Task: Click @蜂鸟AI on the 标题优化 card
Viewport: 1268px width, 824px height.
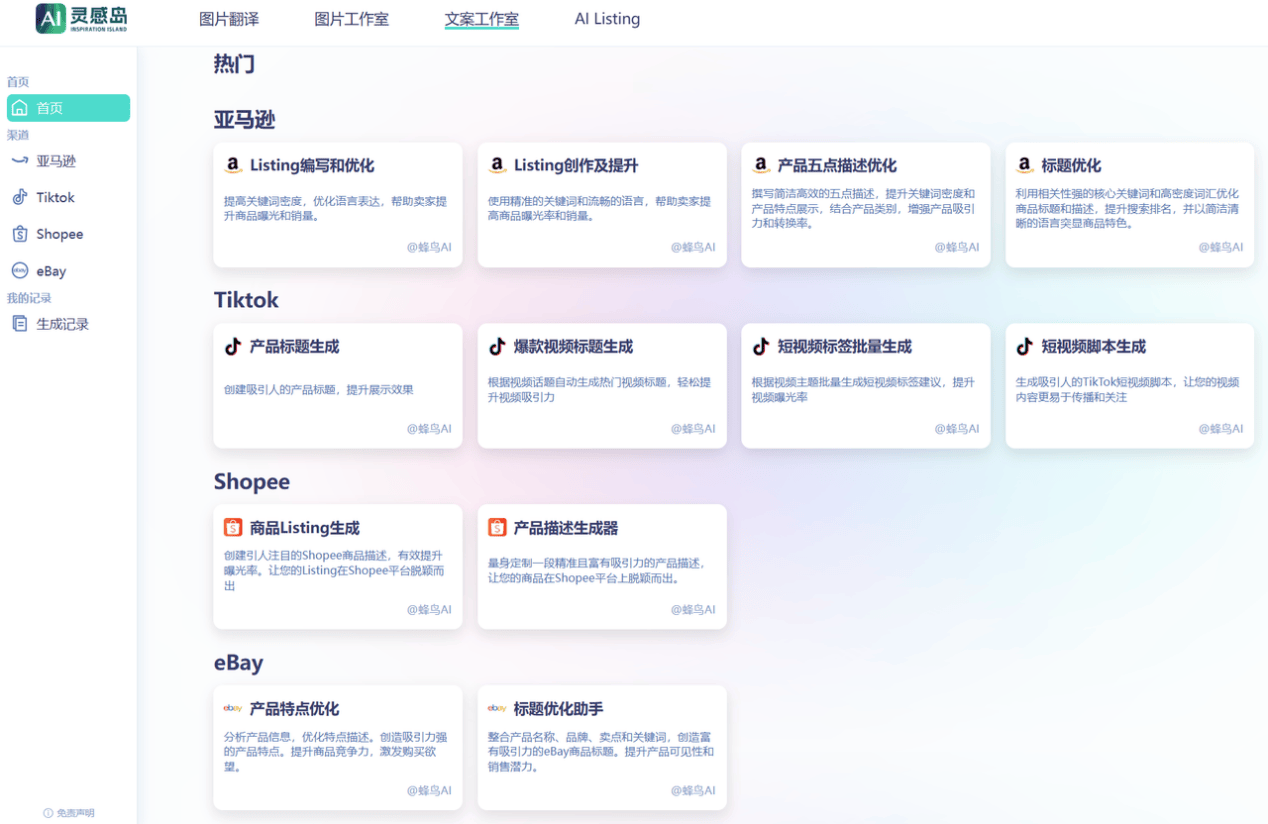Action: 1221,247
